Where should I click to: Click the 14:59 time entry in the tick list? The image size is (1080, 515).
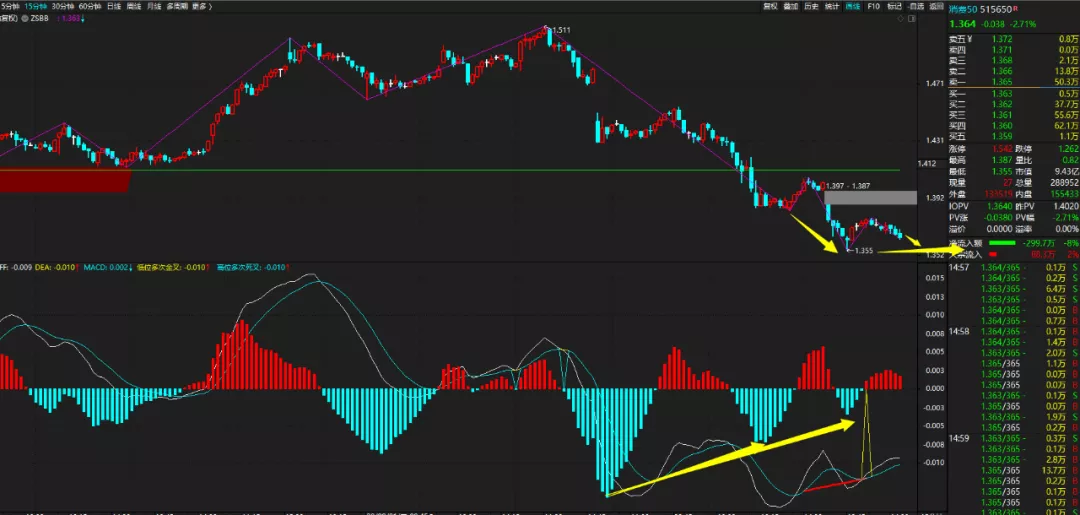pos(959,438)
